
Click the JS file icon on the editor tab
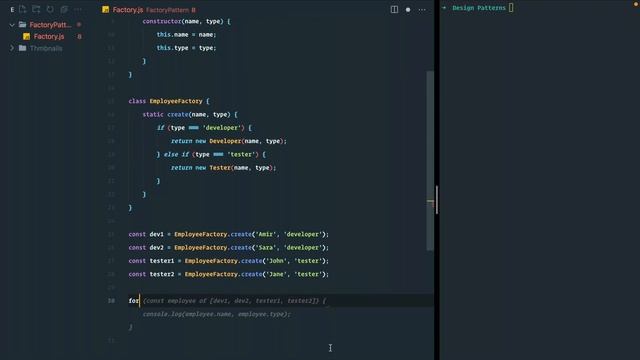click(106, 9)
